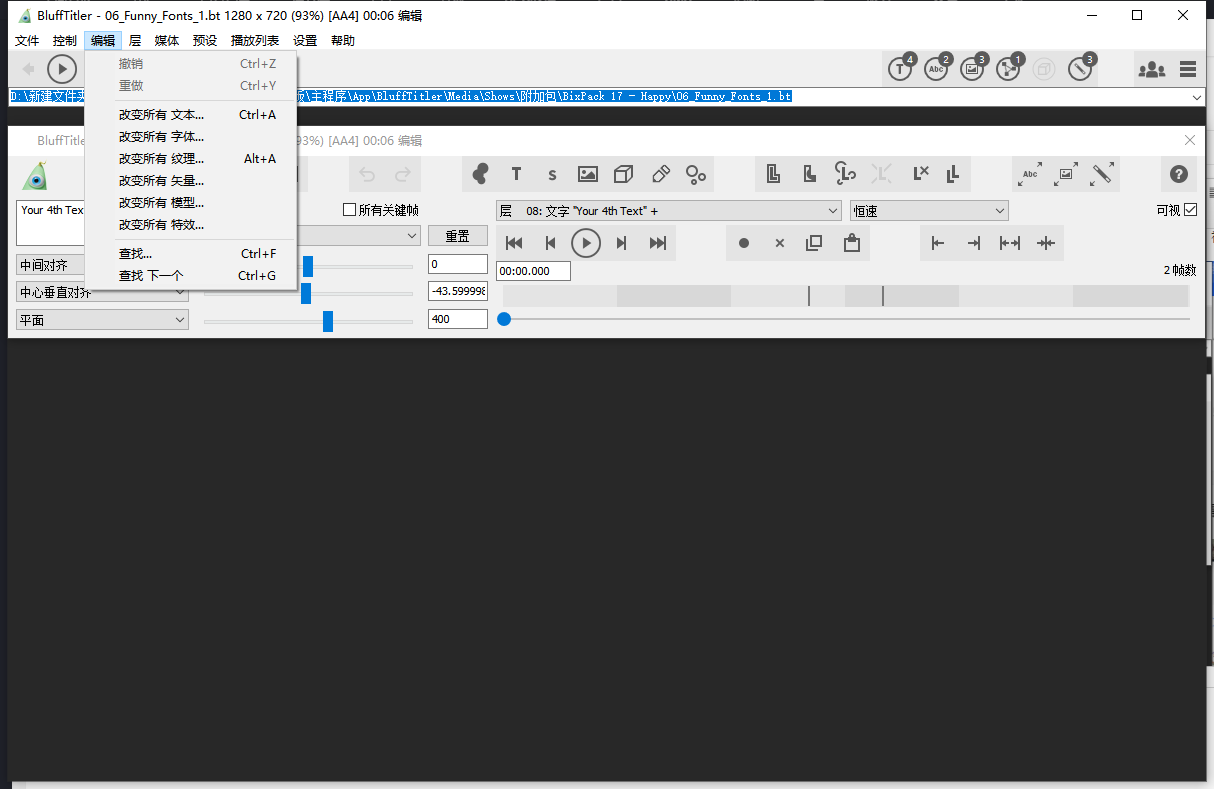Click the particle circles layer icon
1214x789 pixels.
point(696,174)
